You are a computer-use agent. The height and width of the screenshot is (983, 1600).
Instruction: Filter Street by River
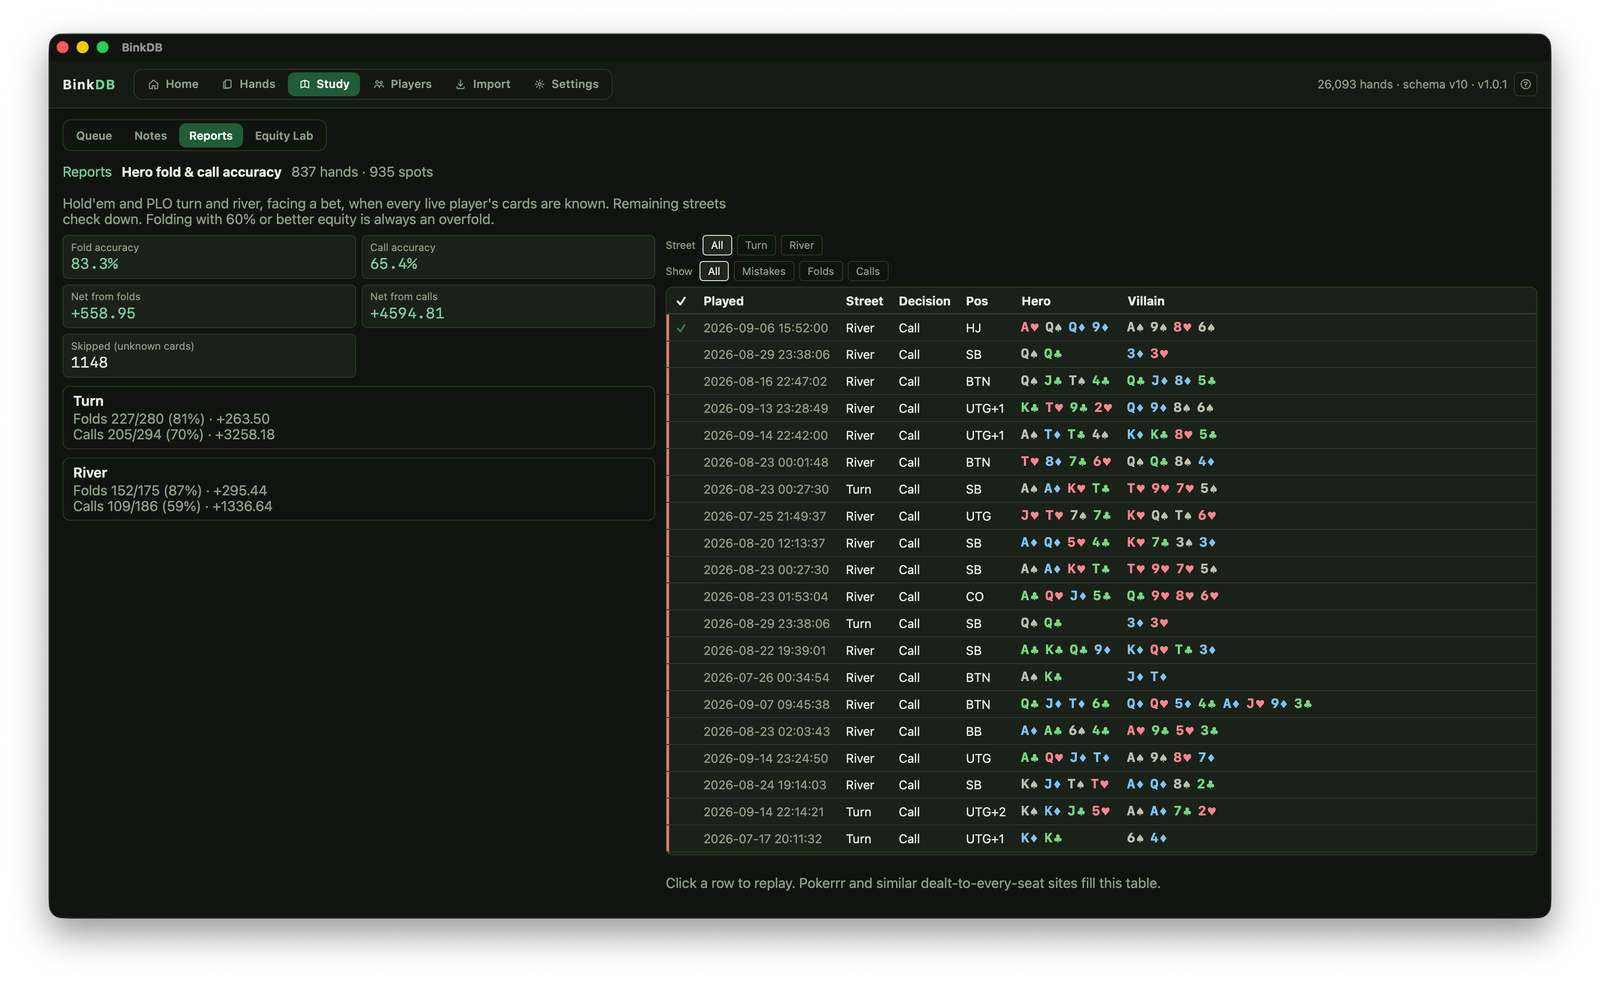coord(802,245)
